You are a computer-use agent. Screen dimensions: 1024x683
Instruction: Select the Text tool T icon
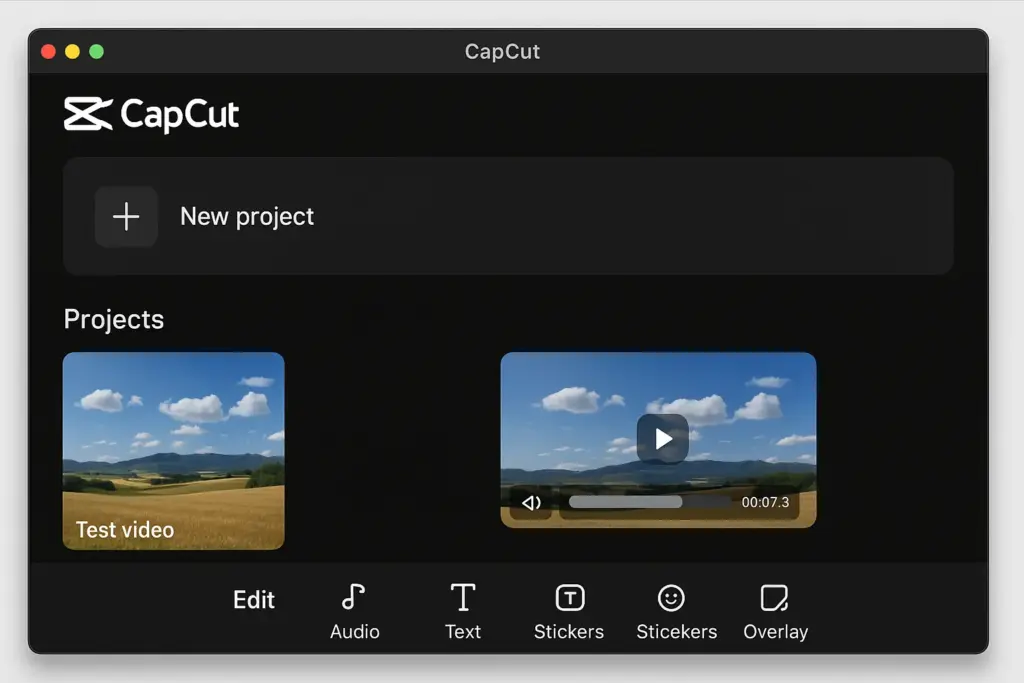[463, 597]
